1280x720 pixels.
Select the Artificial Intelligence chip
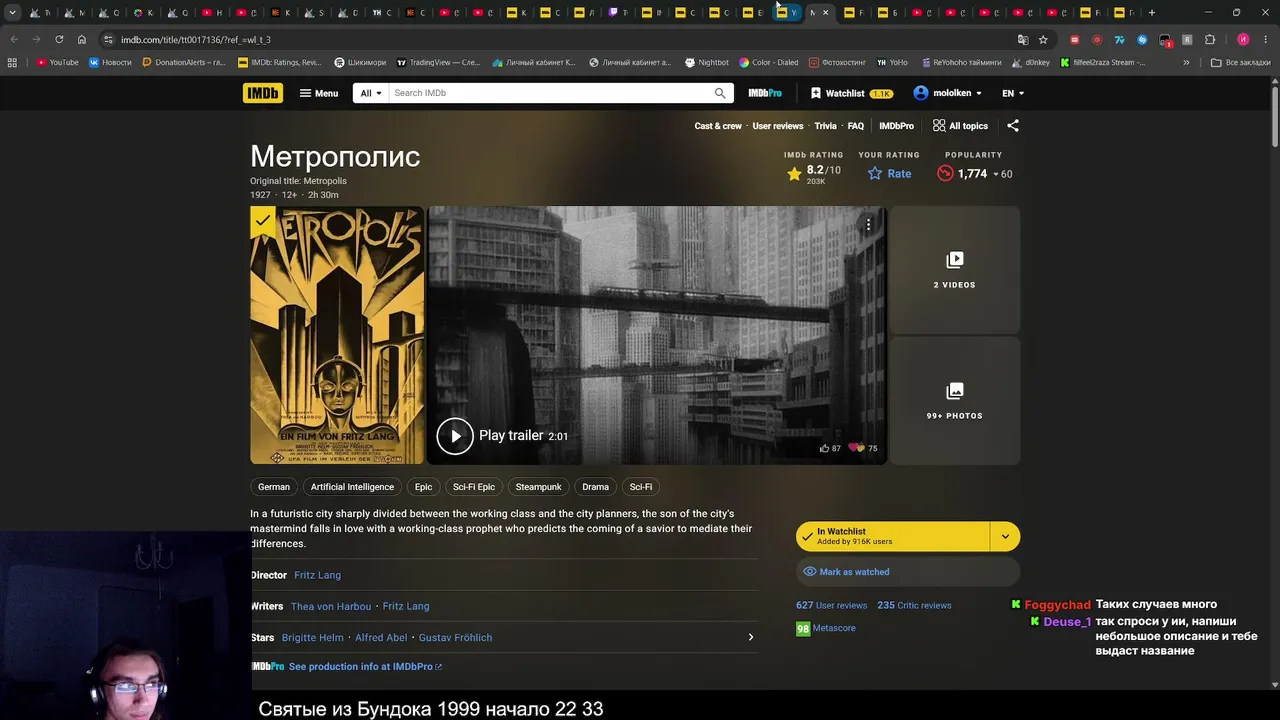click(x=352, y=487)
